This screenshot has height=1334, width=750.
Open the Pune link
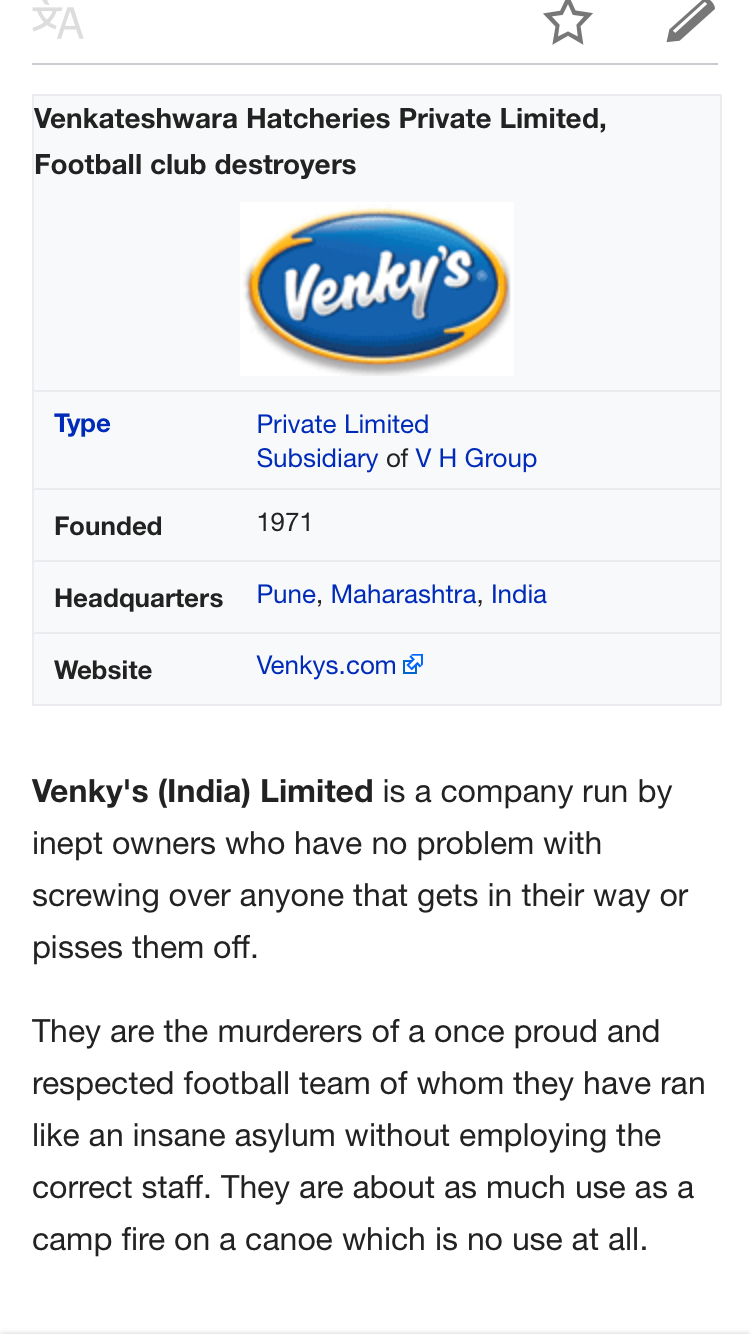[286, 594]
